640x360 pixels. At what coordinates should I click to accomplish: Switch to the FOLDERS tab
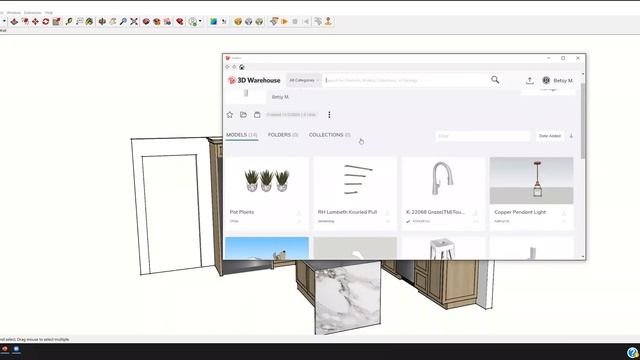click(x=283, y=135)
